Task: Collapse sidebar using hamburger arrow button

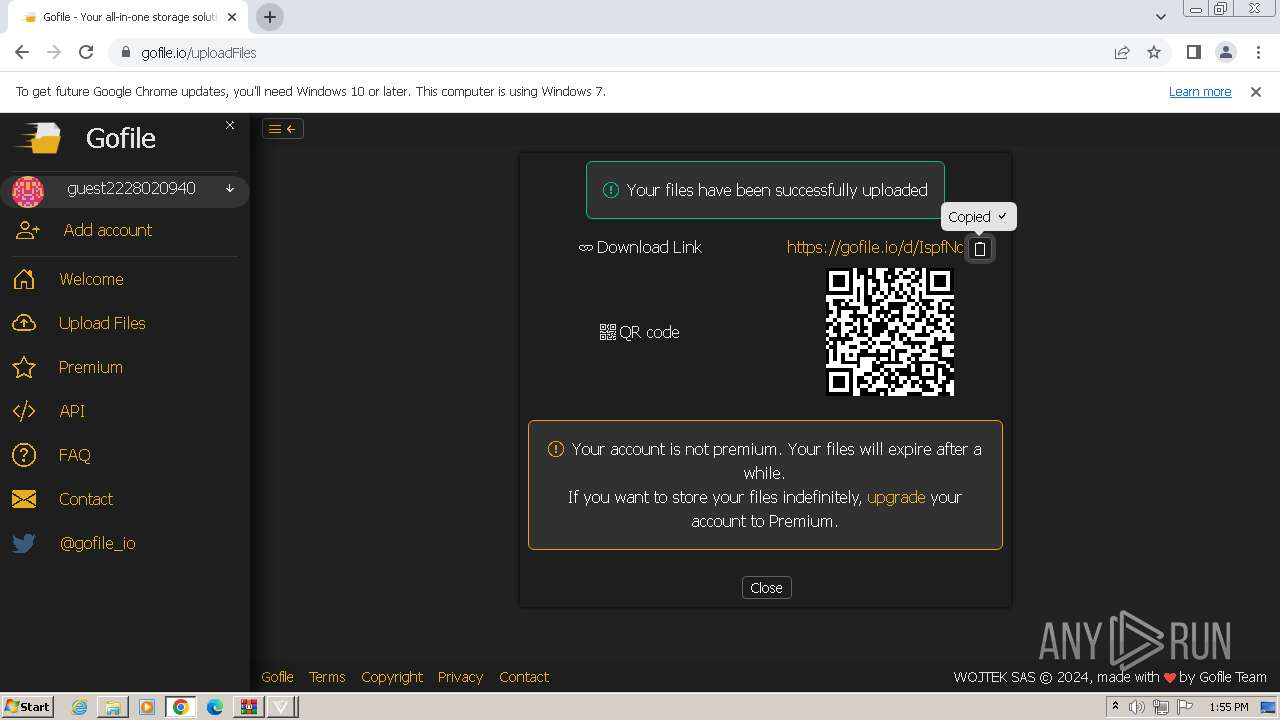Action: pos(283,128)
